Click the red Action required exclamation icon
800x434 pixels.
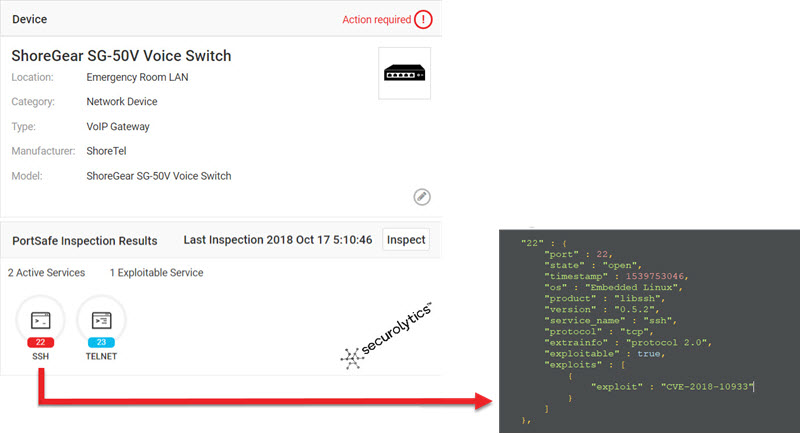tap(426, 19)
